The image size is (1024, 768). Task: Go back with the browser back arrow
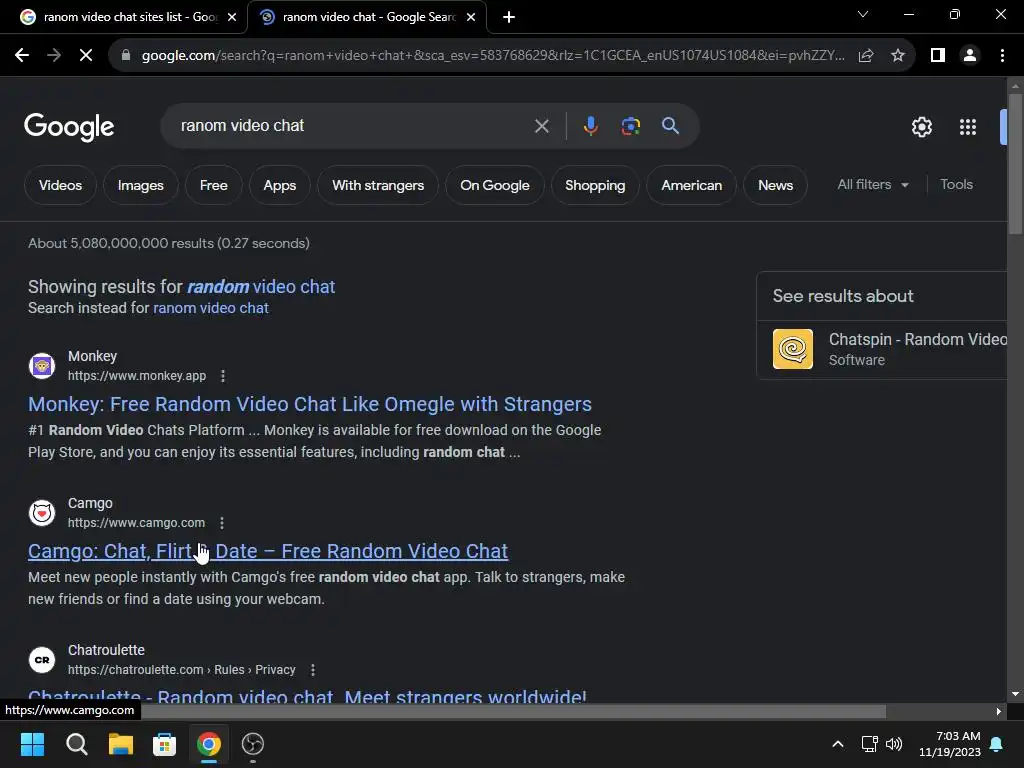point(22,56)
